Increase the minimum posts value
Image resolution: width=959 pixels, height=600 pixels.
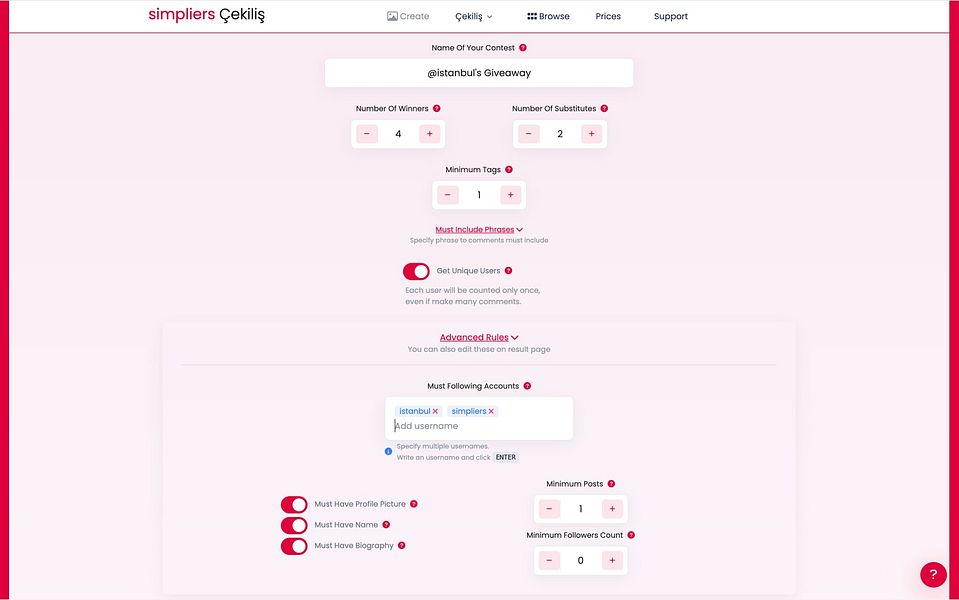coord(612,509)
